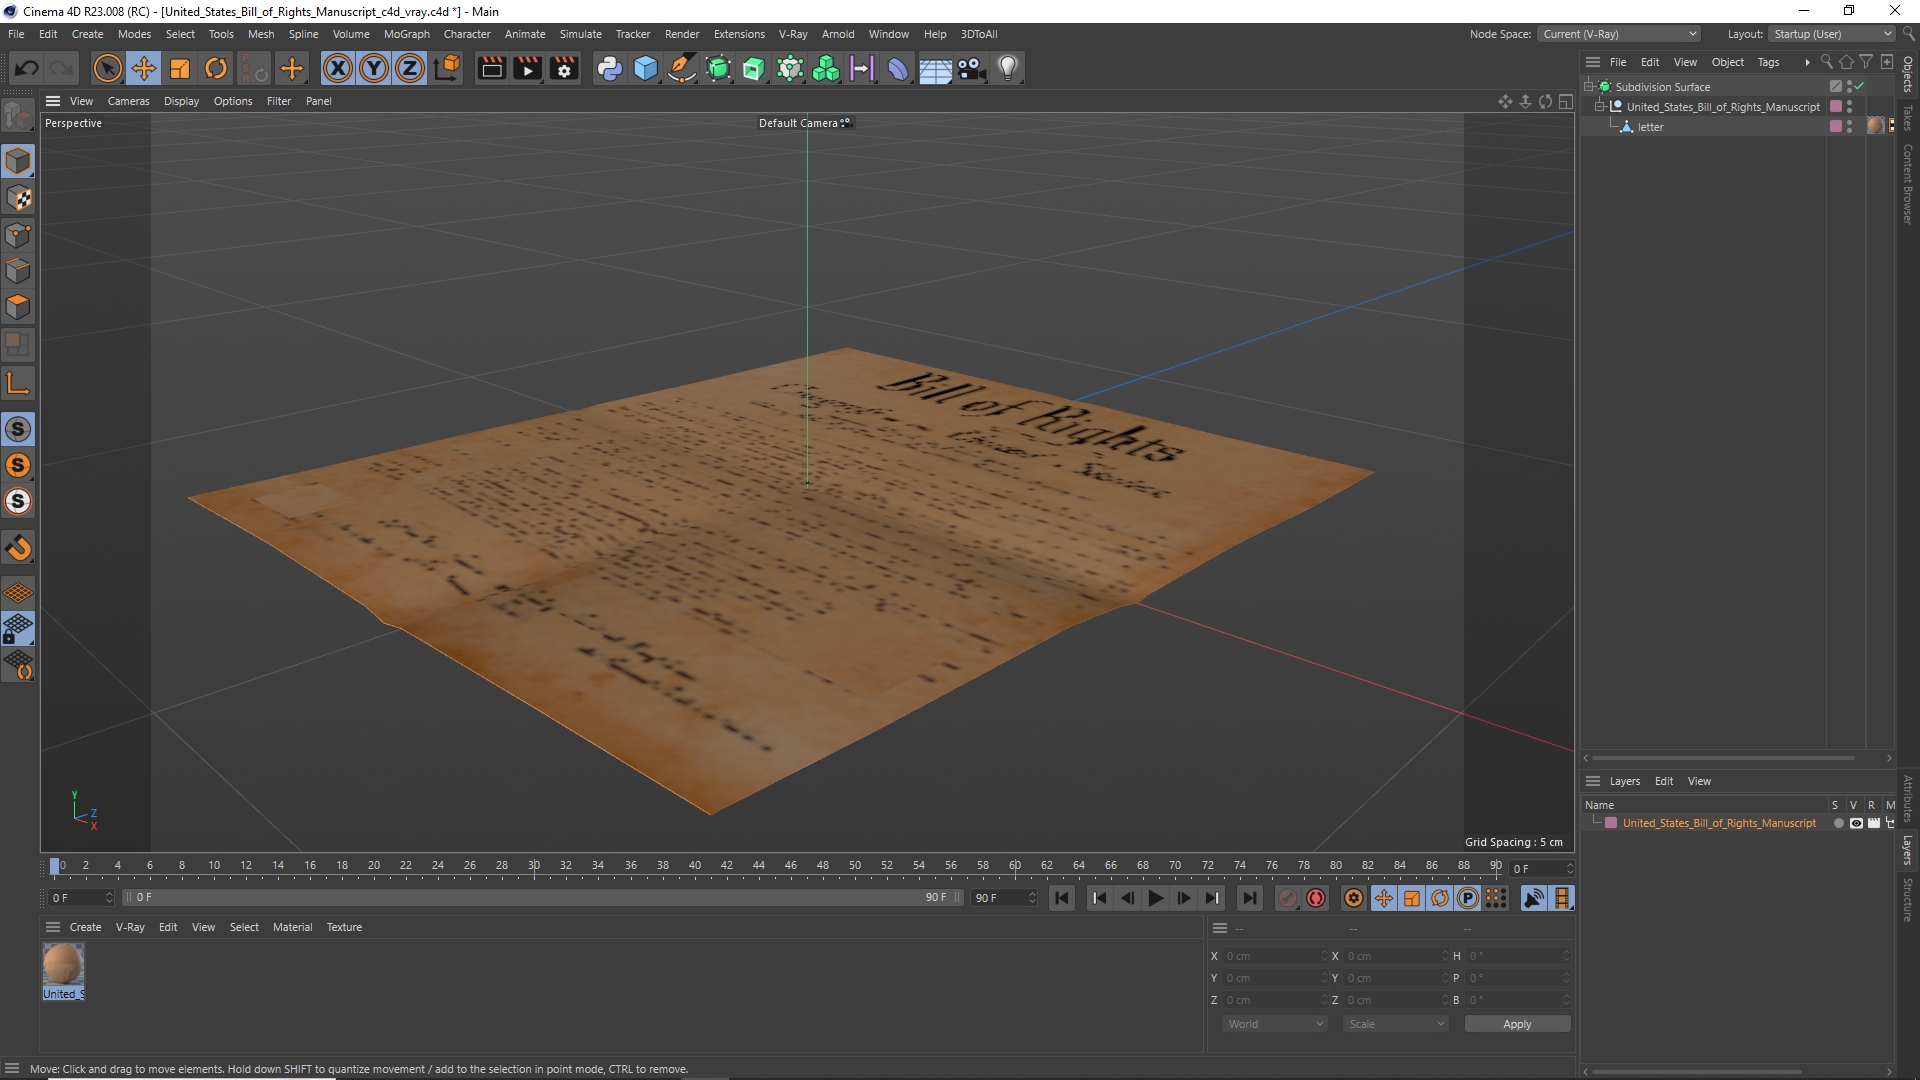
Task: Enable Axis modification mode
Action: (18, 383)
